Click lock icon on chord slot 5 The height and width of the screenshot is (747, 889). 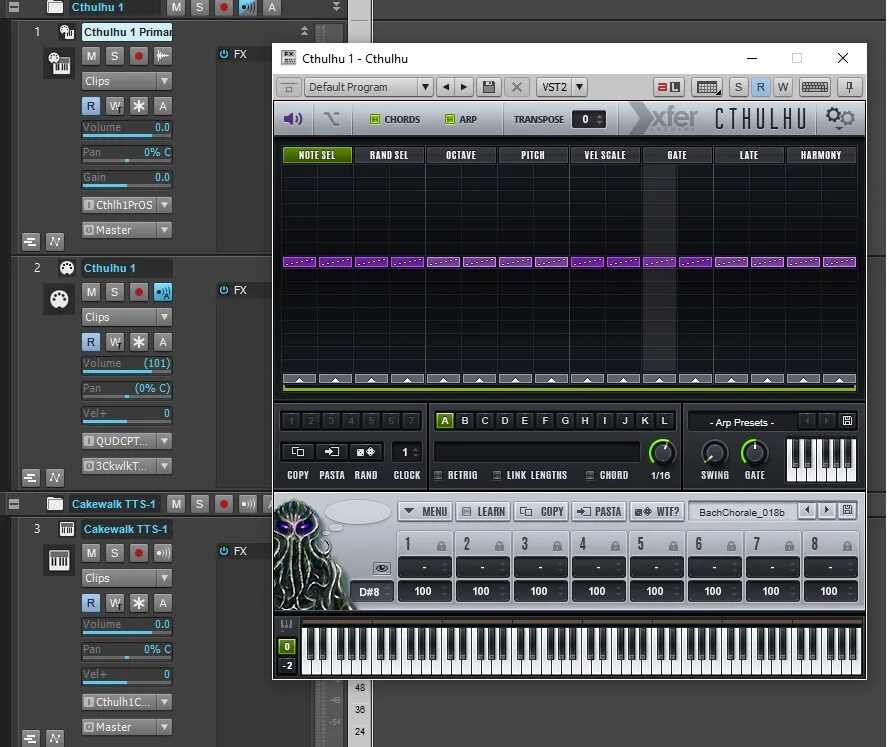673,546
